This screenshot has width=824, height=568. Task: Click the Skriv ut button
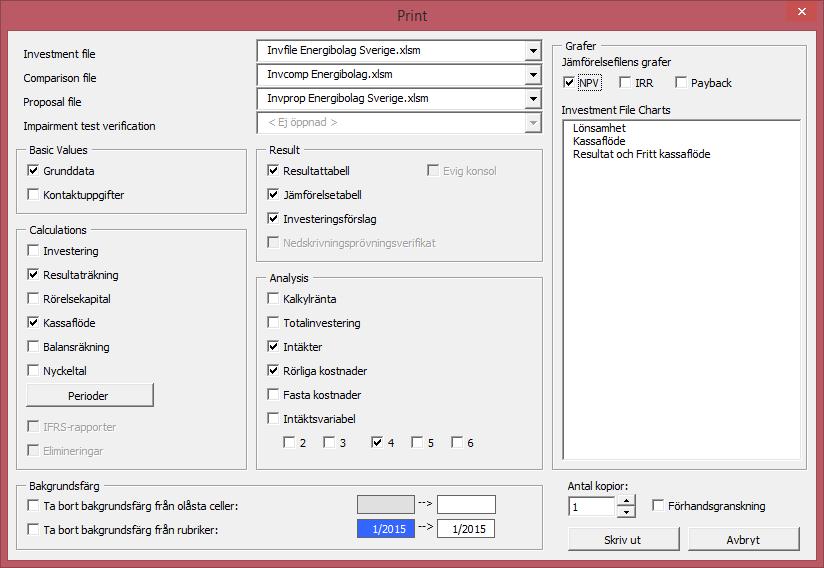point(623,539)
